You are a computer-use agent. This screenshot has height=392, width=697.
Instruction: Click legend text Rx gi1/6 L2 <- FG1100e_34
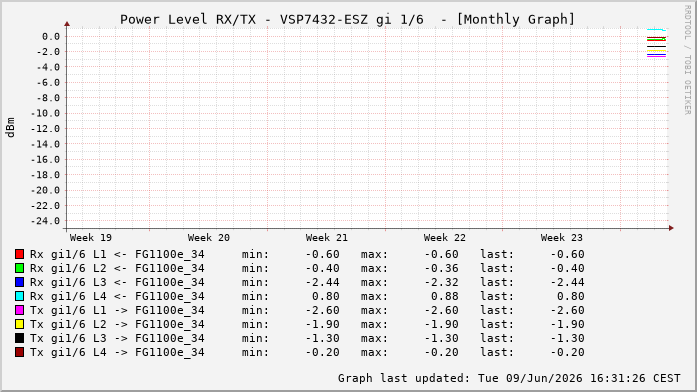coord(117,268)
